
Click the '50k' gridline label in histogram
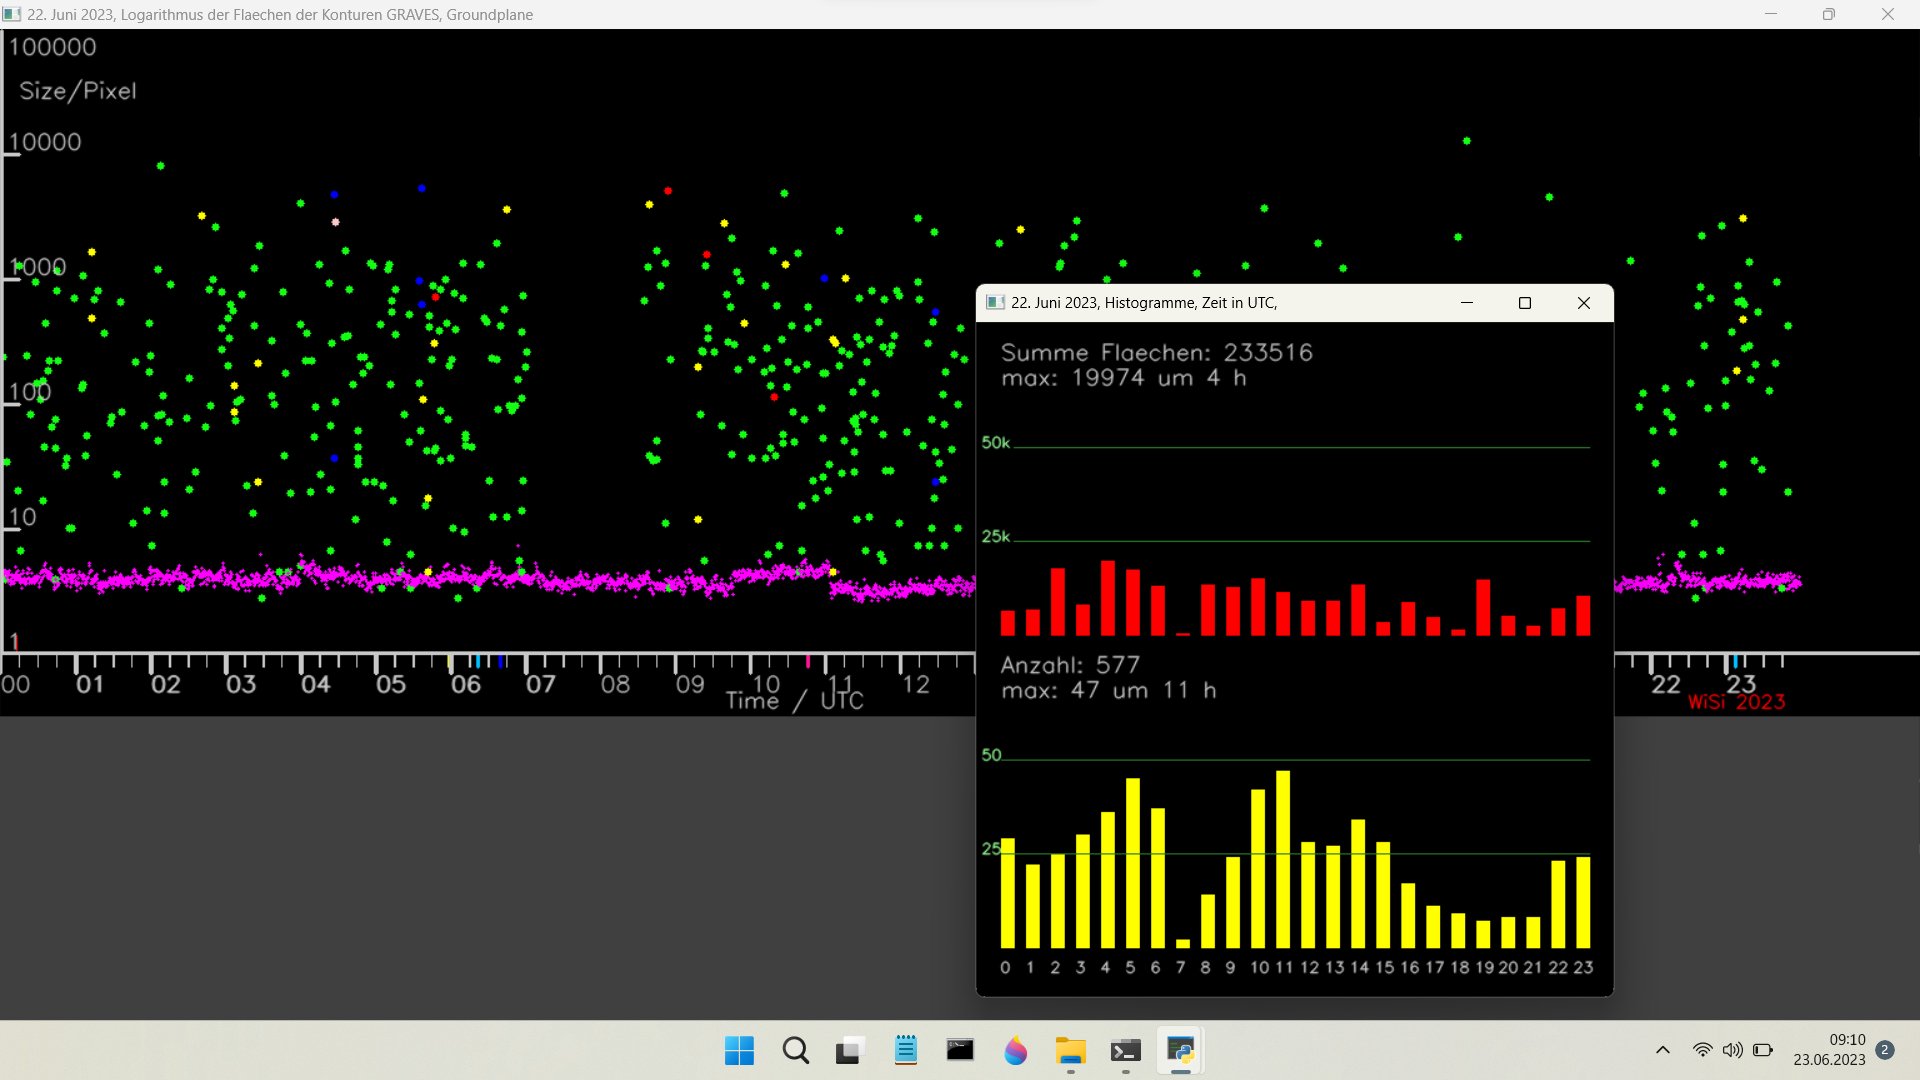tap(996, 442)
